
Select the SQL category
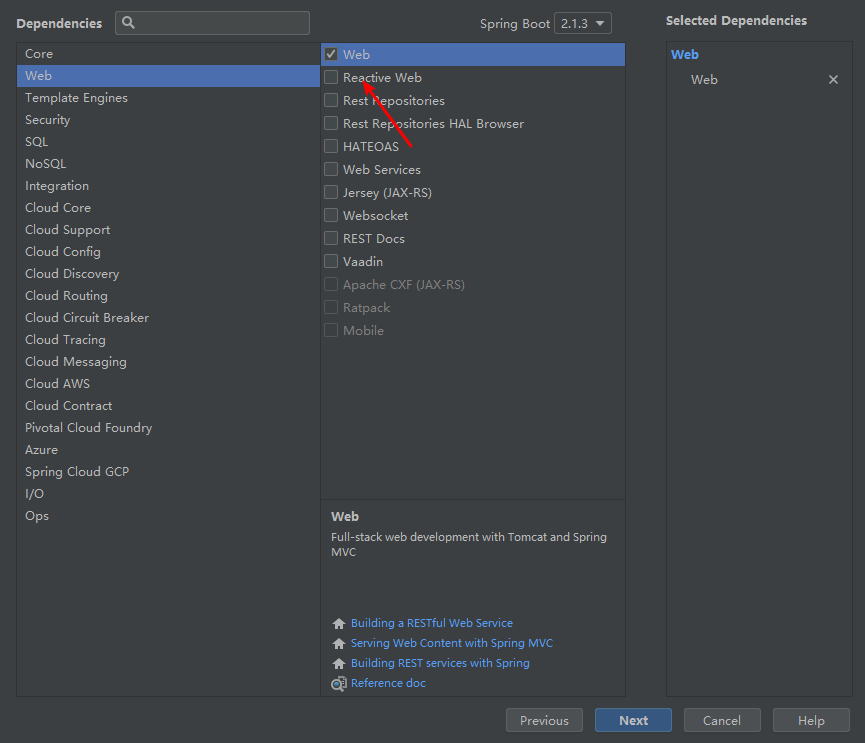37,142
